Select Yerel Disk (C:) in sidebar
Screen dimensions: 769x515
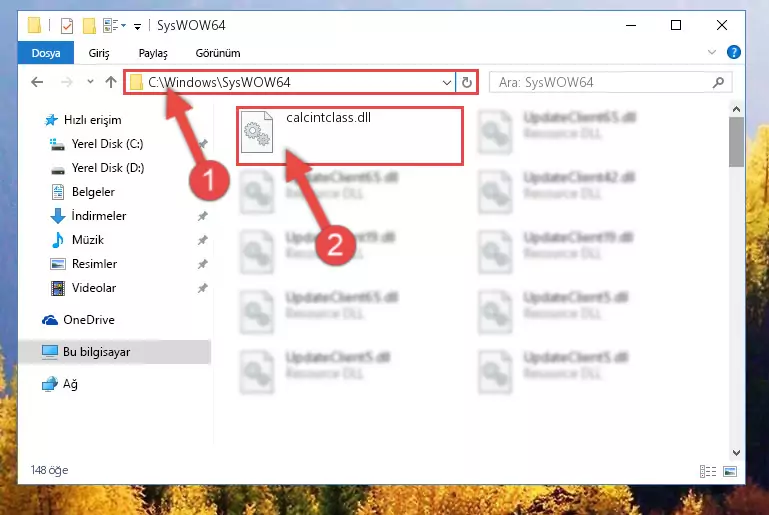click(x=107, y=144)
